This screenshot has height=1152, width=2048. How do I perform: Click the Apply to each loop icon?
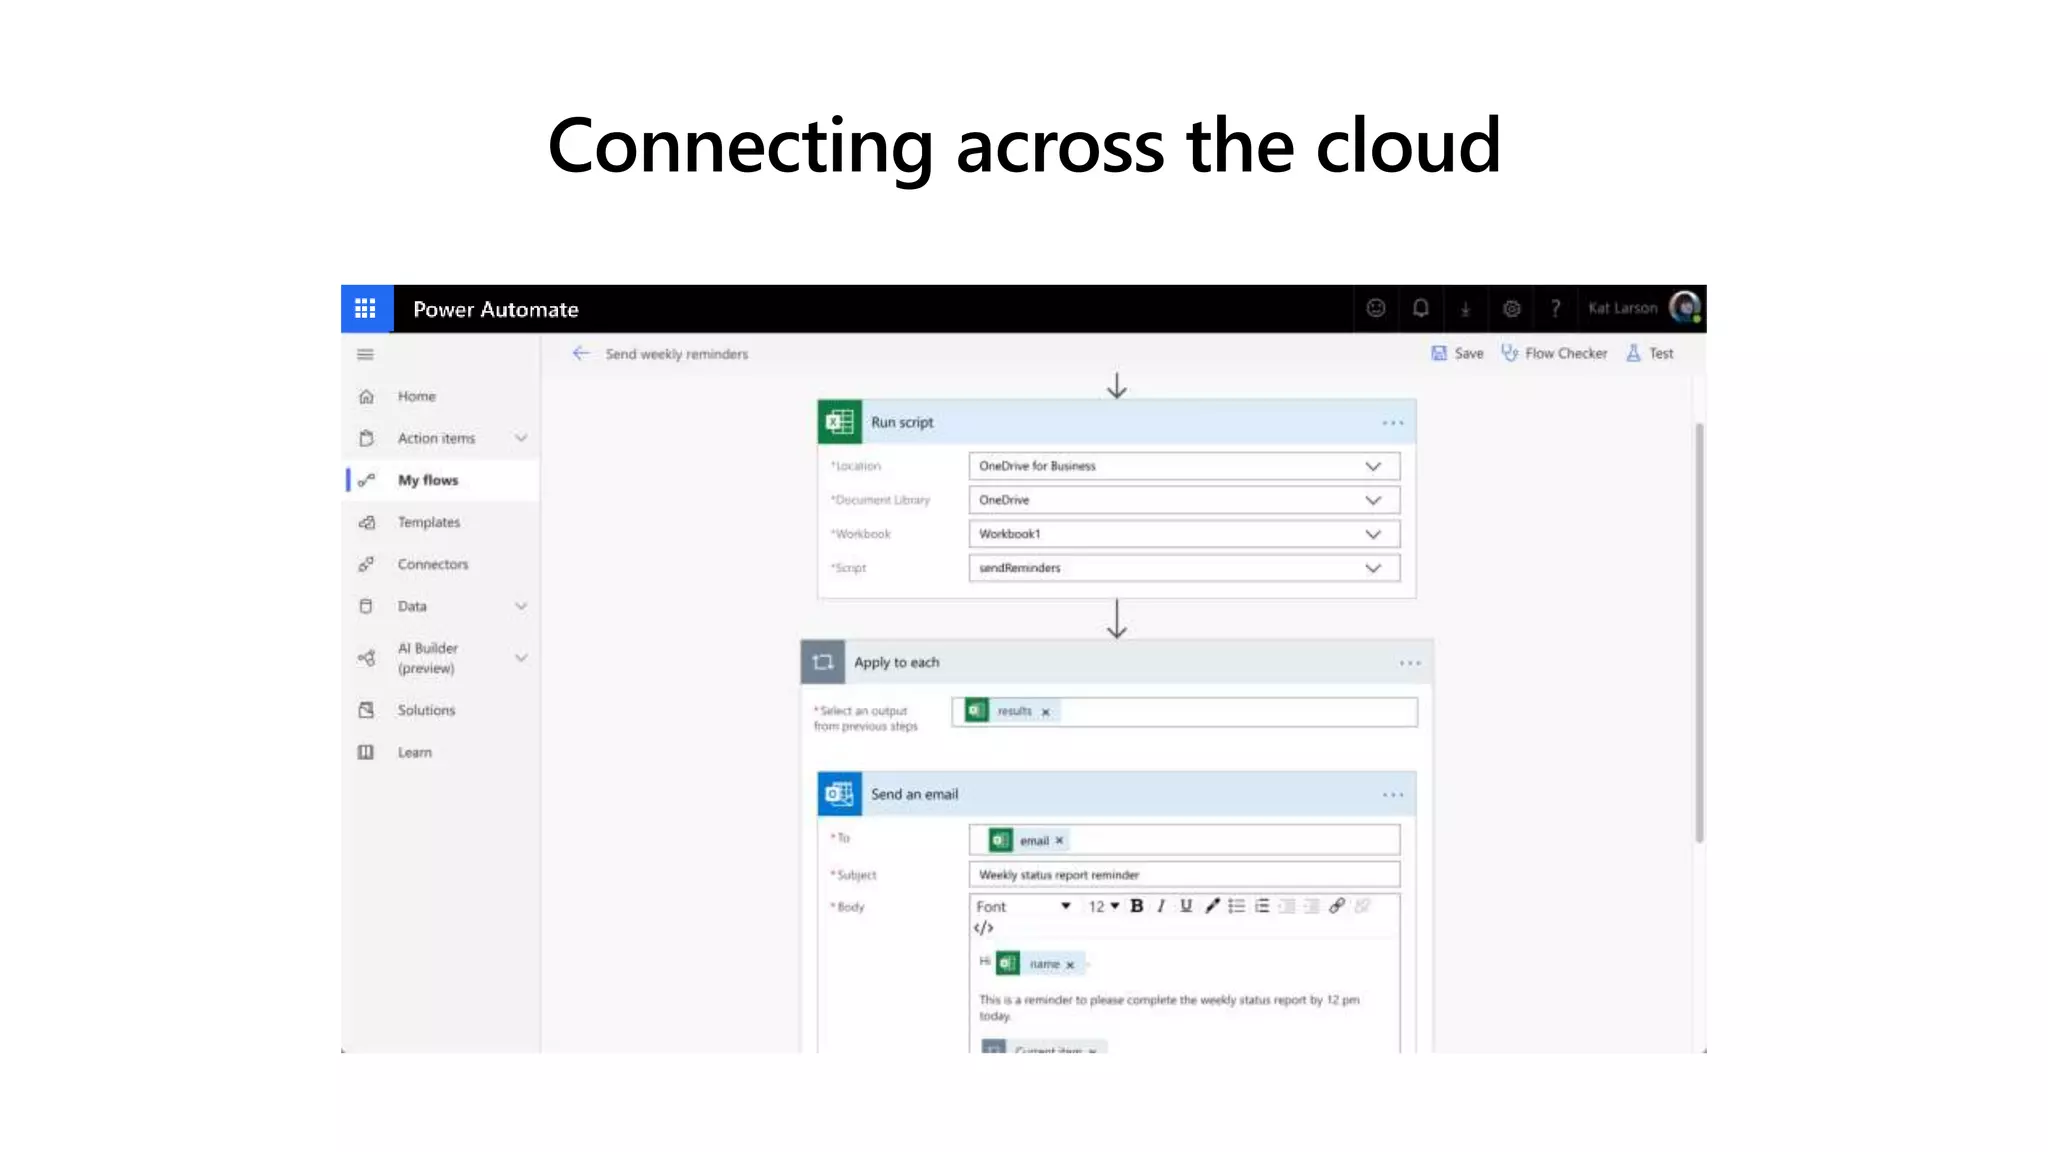click(823, 662)
